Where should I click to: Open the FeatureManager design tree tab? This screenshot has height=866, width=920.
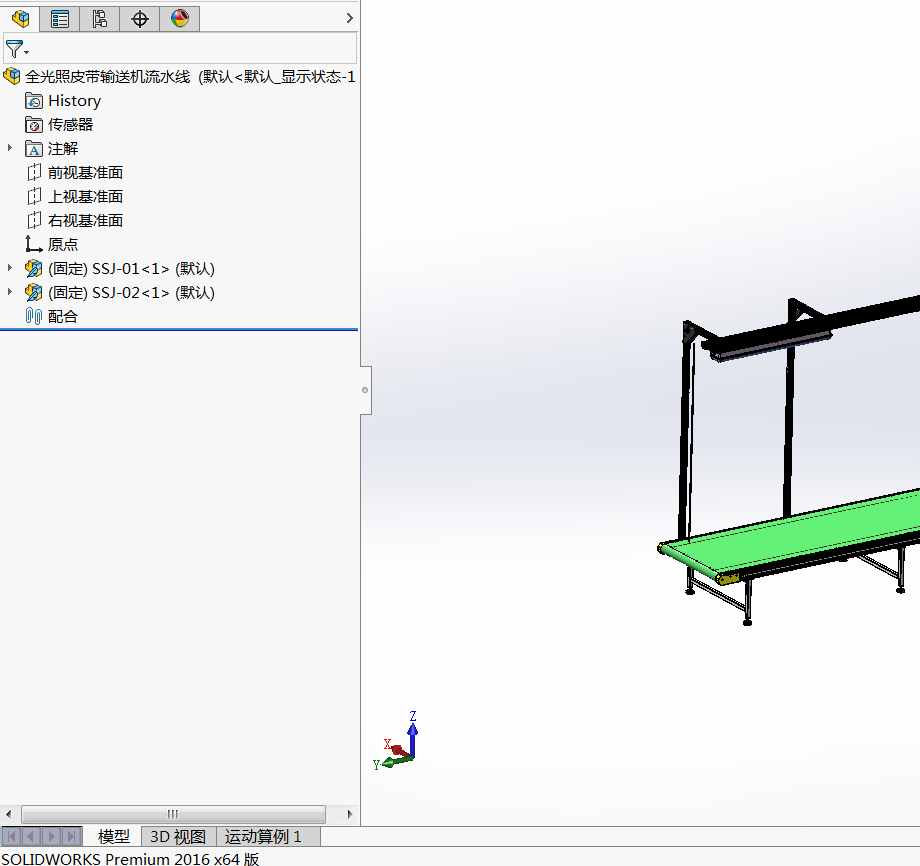21,19
